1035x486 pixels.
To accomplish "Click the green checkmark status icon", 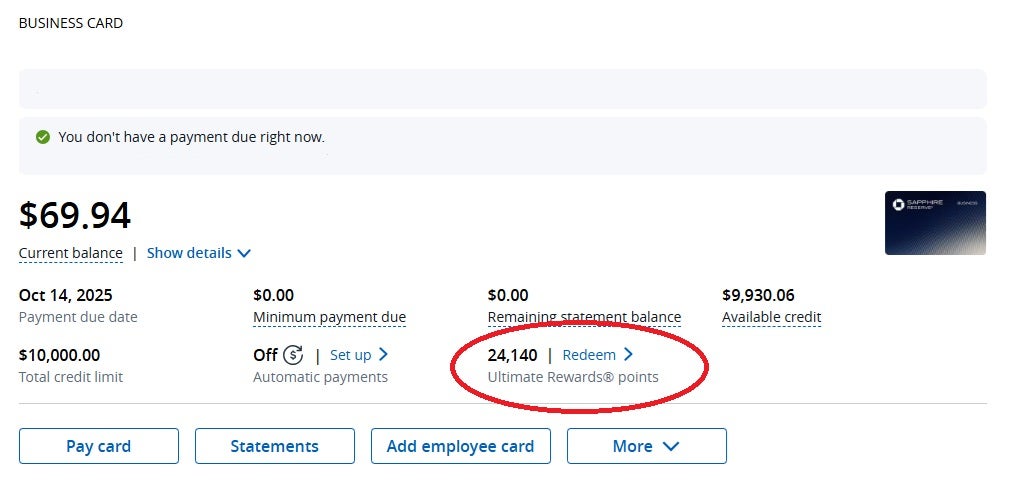I will pos(43,137).
